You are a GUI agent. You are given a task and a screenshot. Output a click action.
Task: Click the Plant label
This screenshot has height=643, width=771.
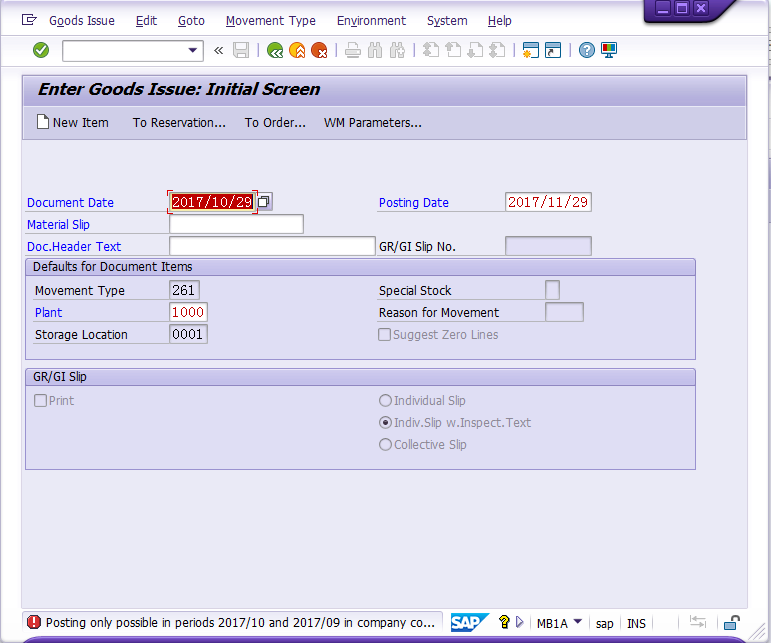pyautogui.click(x=49, y=313)
